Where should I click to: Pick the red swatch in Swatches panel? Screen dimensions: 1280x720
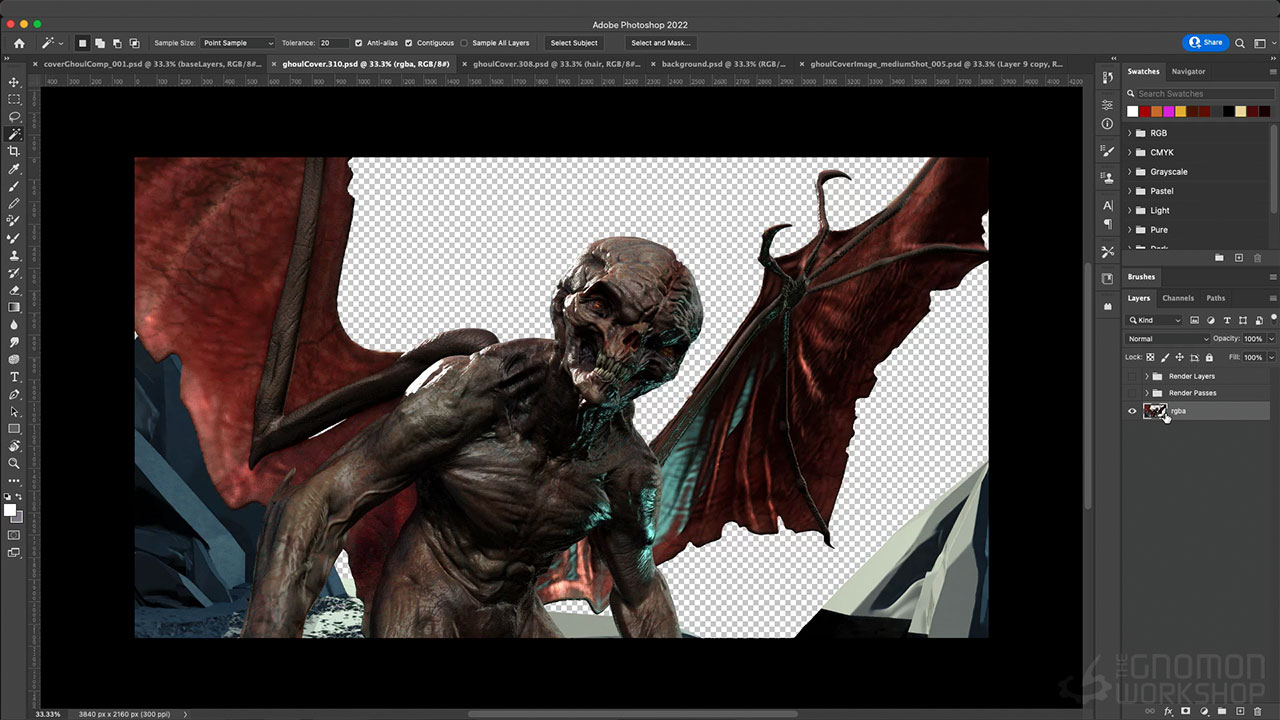pos(1144,111)
